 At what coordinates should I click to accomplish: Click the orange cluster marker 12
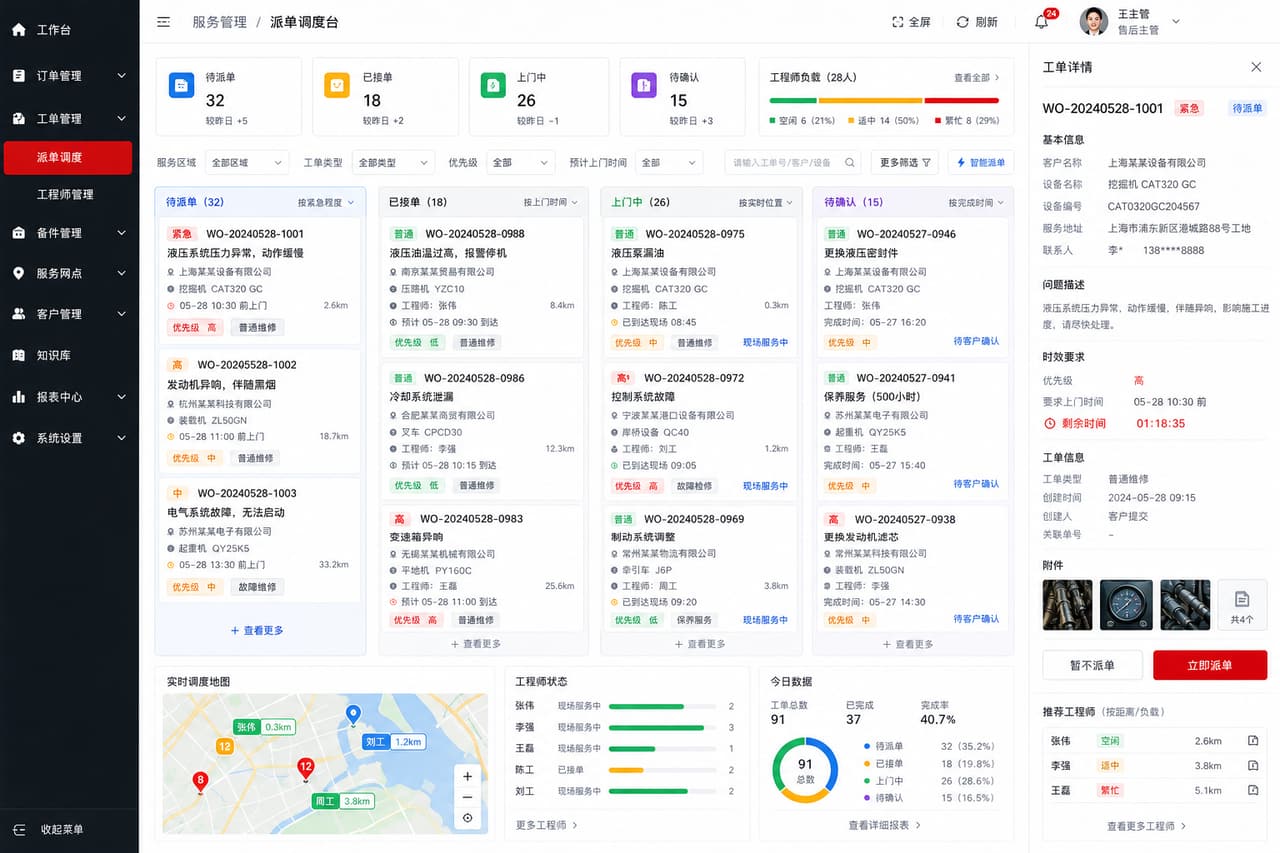(225, 746)
